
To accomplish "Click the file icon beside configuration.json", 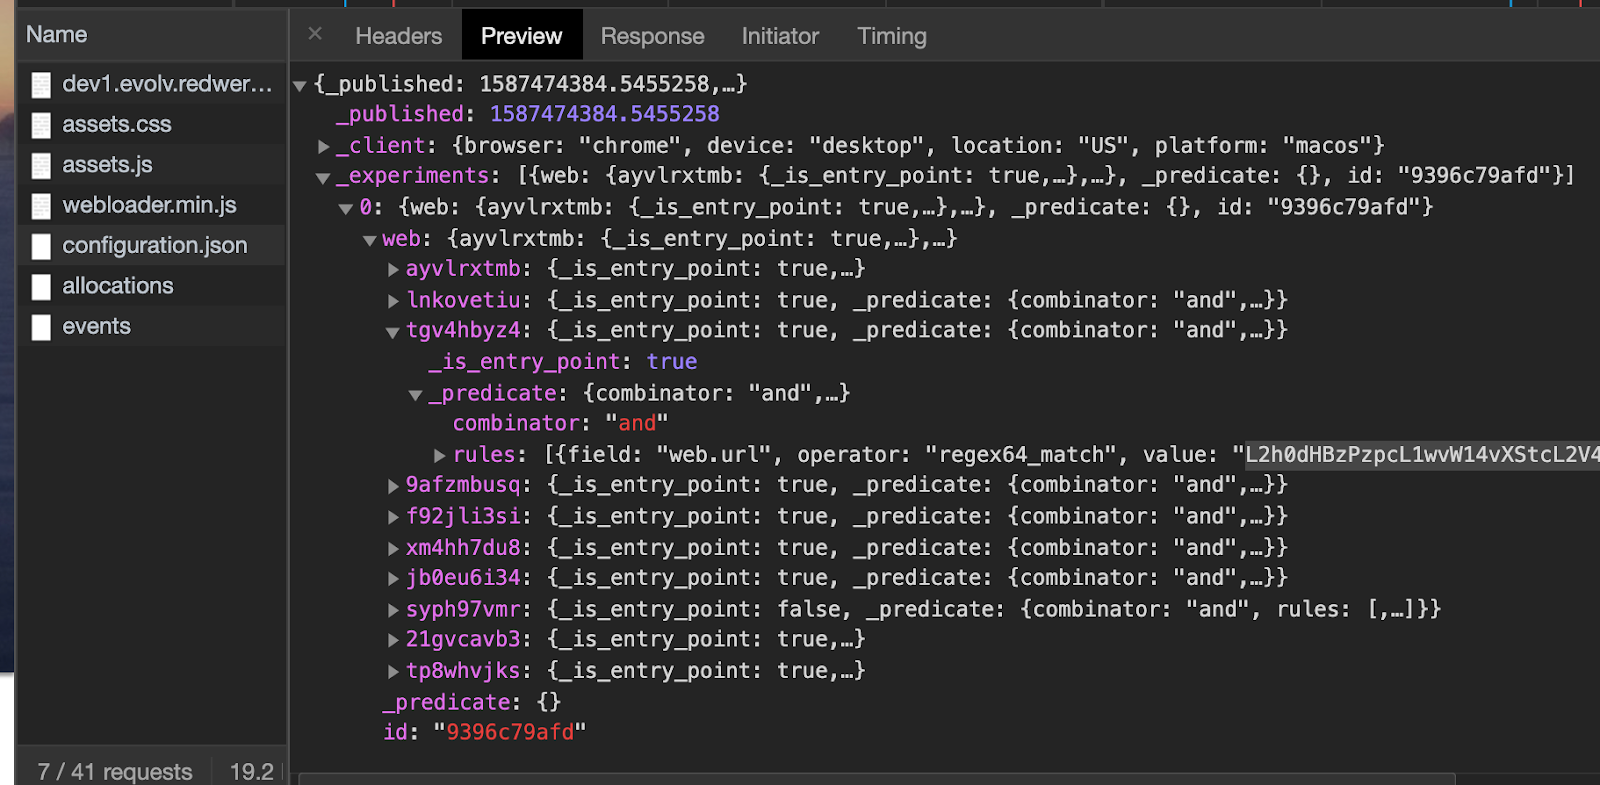I will click(x=41, y=246).
